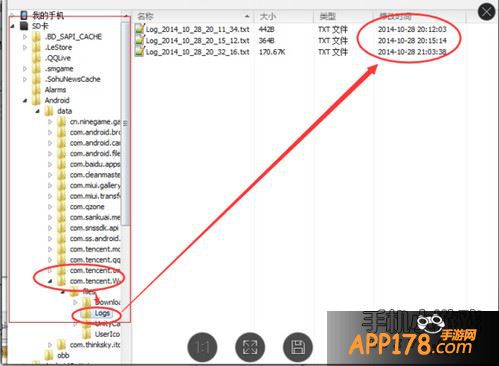Click the text file icon of Log_2014_10_28_20_32_16.txt

140,51
